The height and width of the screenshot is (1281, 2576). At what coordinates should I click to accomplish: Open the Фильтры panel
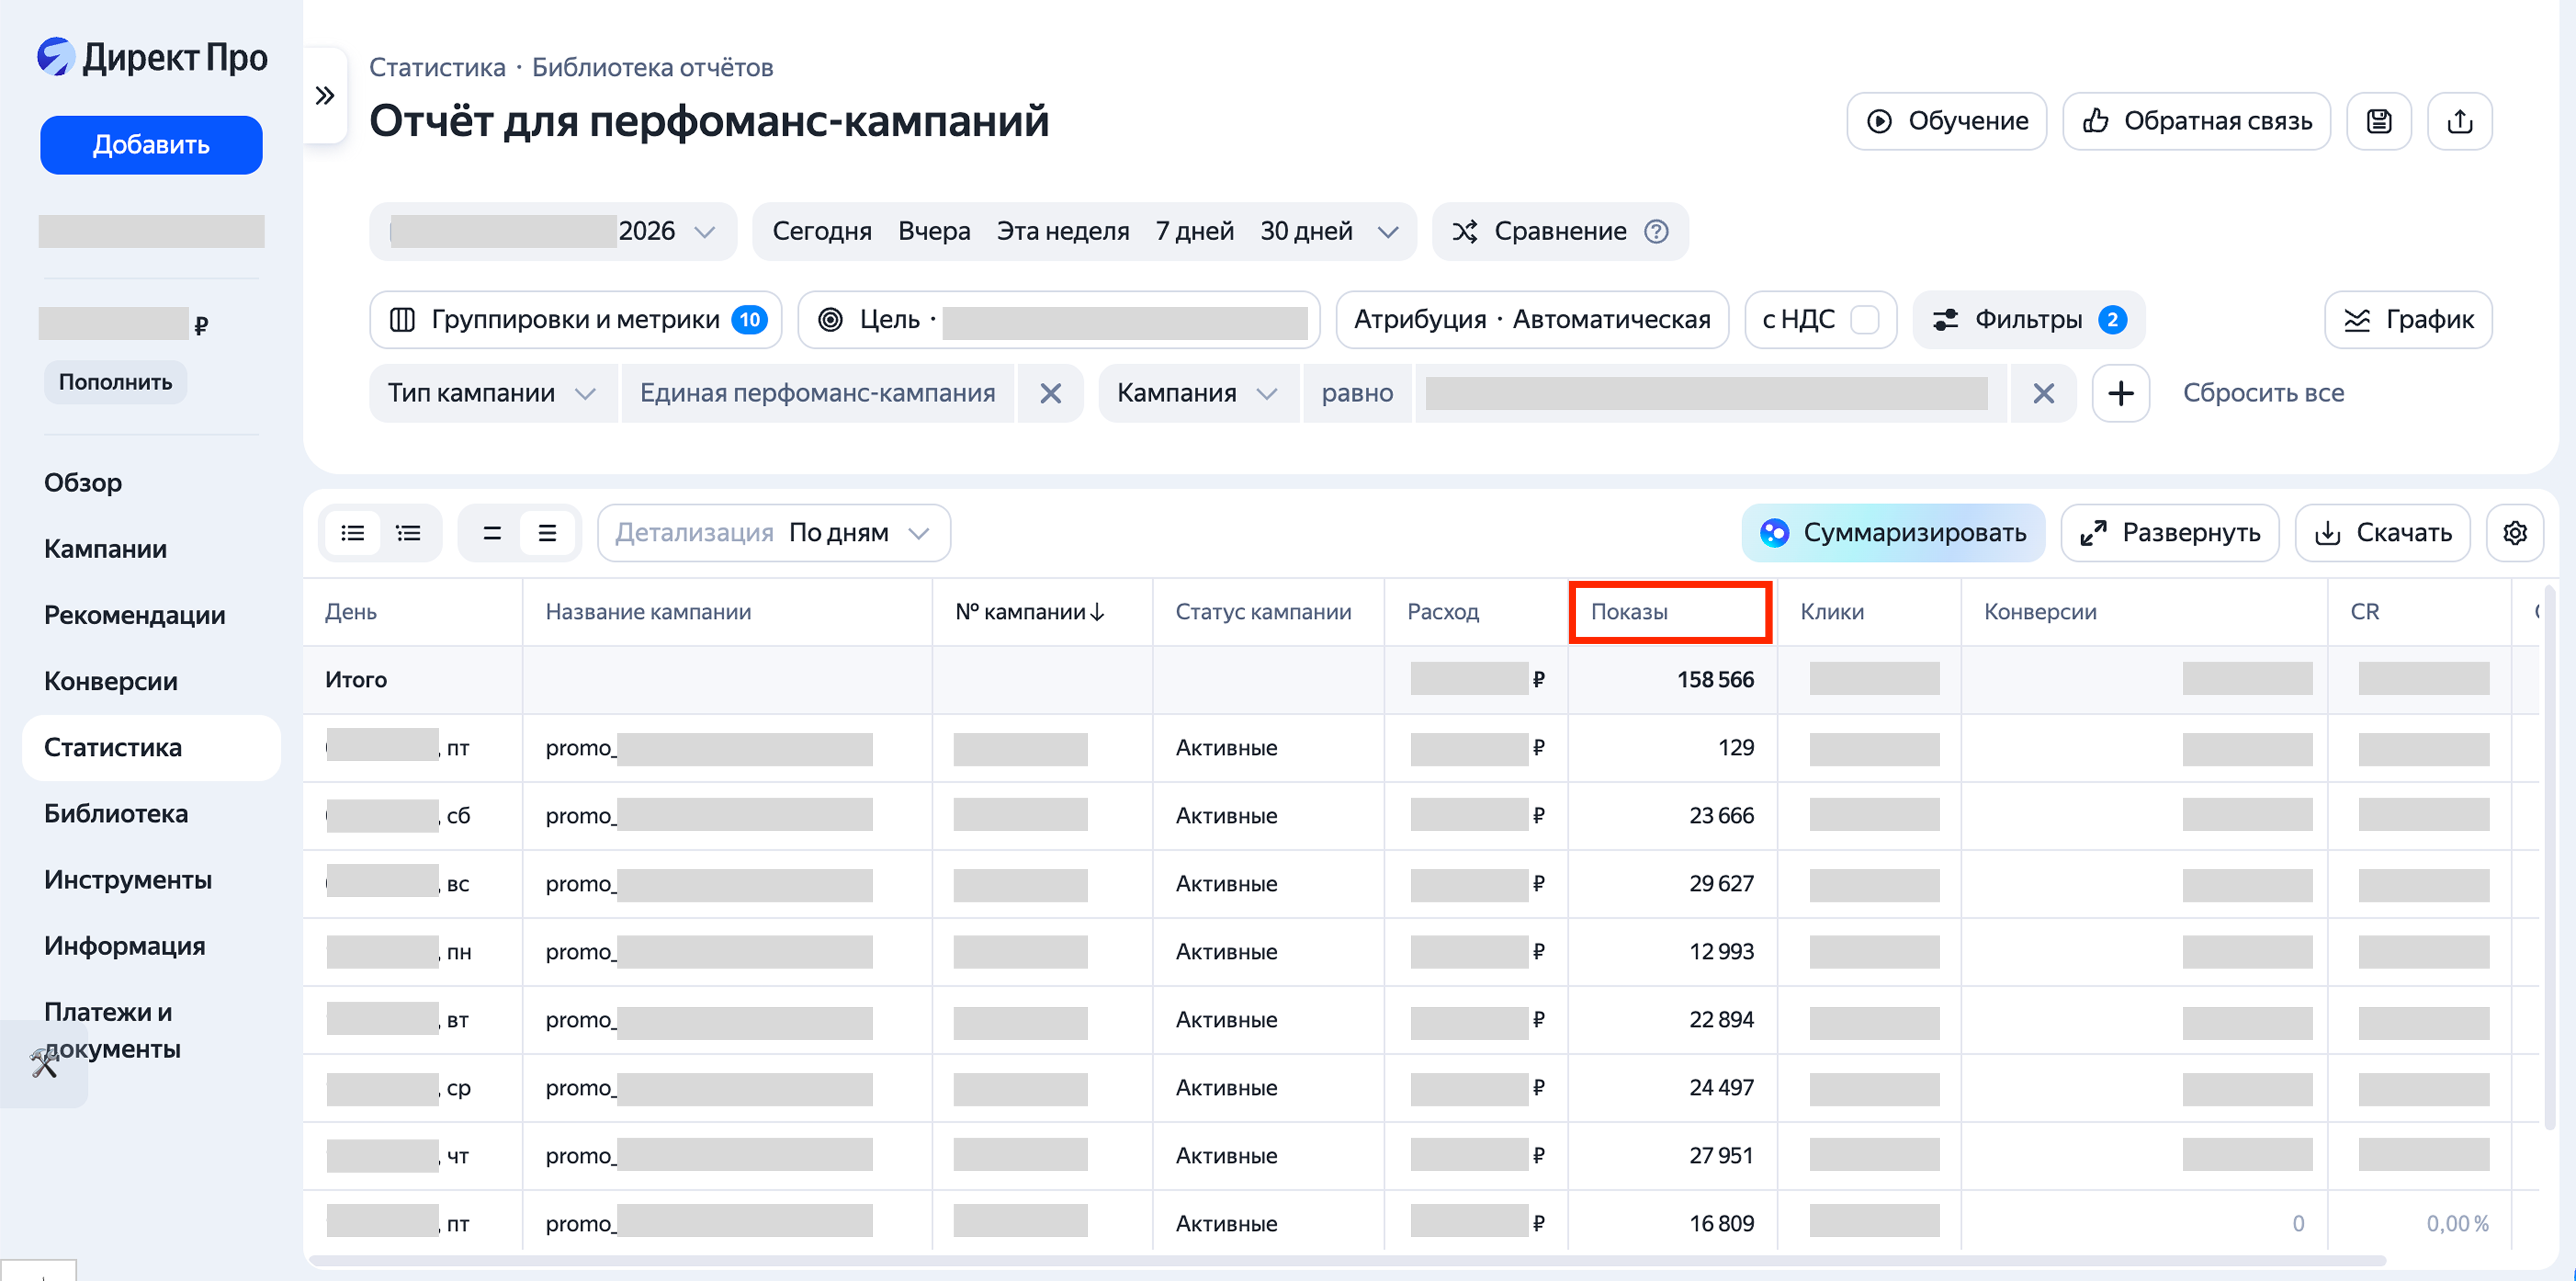pyautogui.click(x=2029, y=320)
